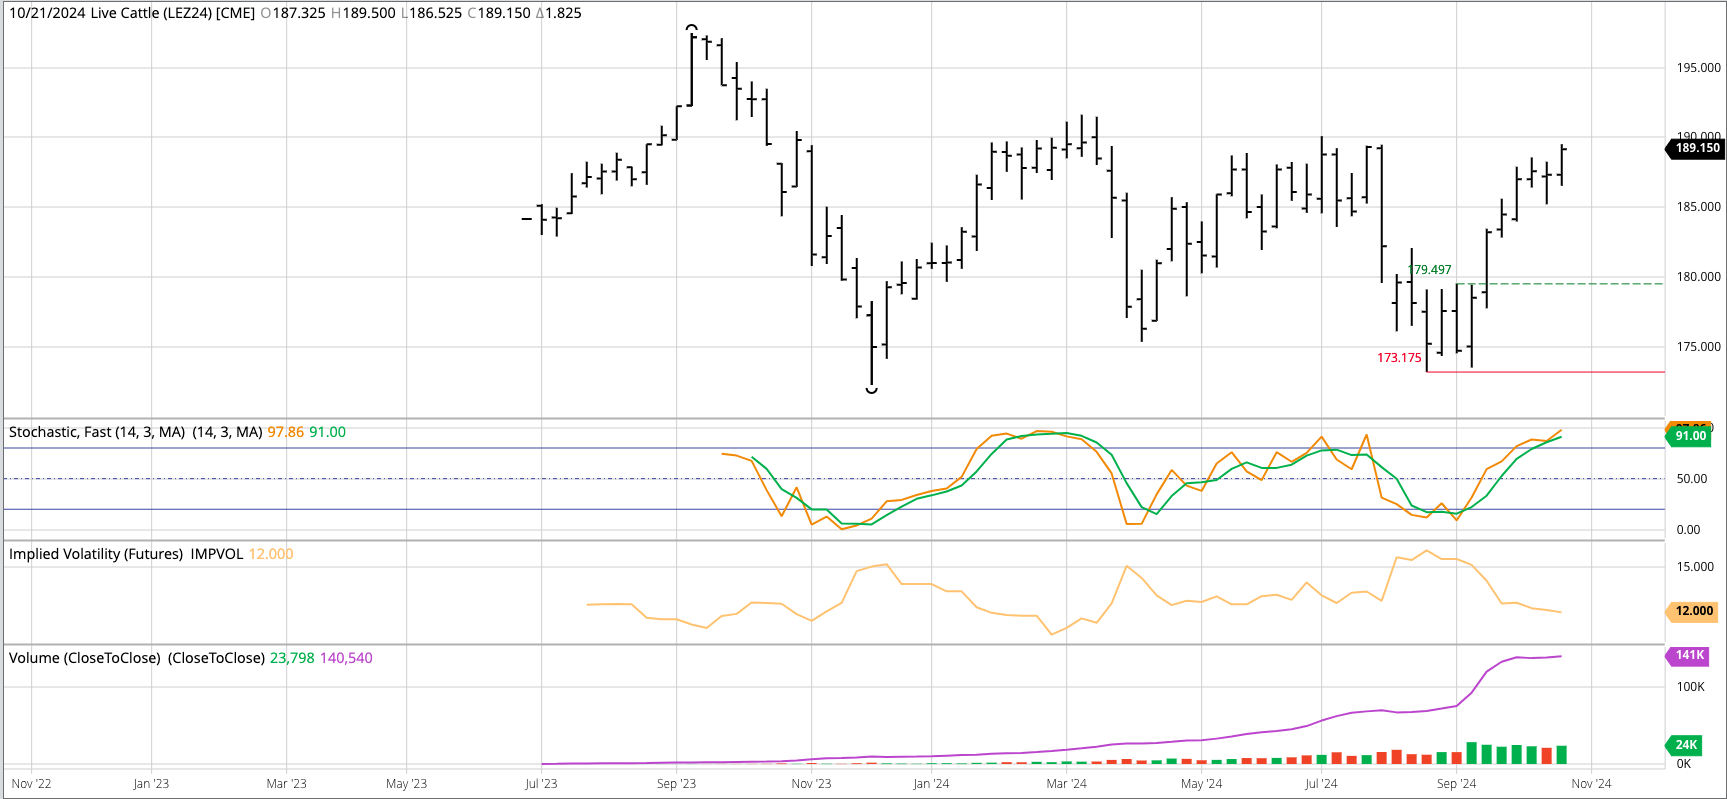The width and height of the screenshot is (1727, 799).
Task: Click the green 179.497 resistance label
Action: tap(1430, 270)
